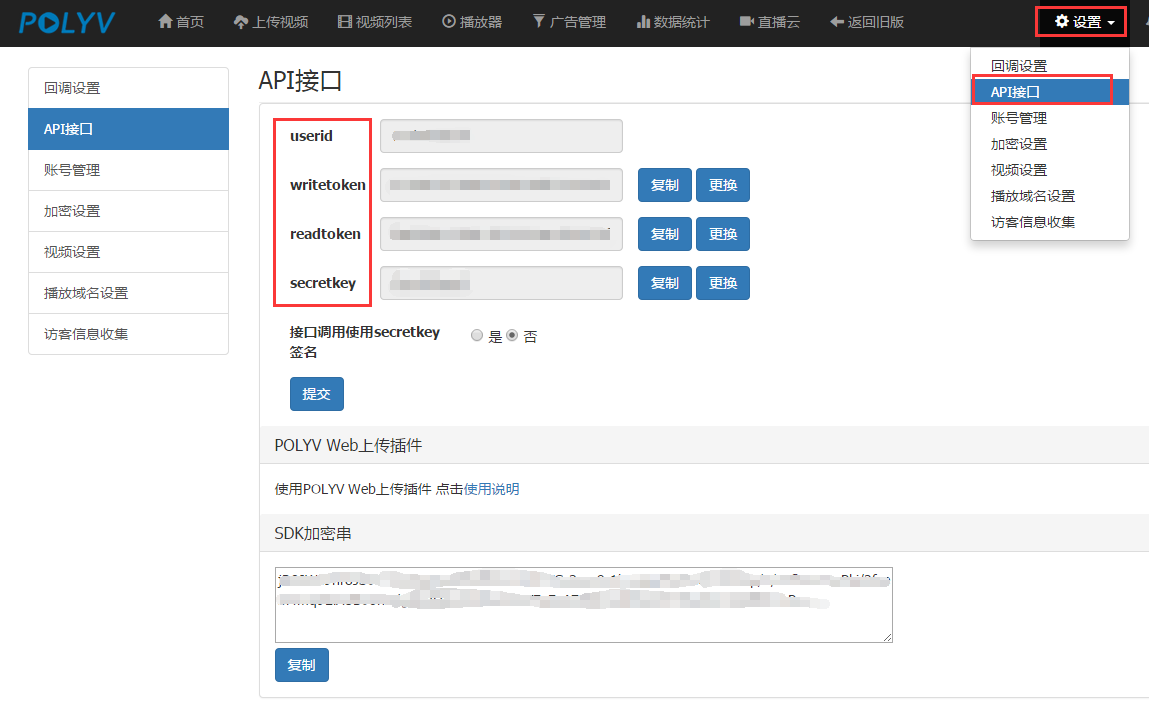Select 账号管理 in left sidebar
The image size is (1149, 707).
coord(128,170)
